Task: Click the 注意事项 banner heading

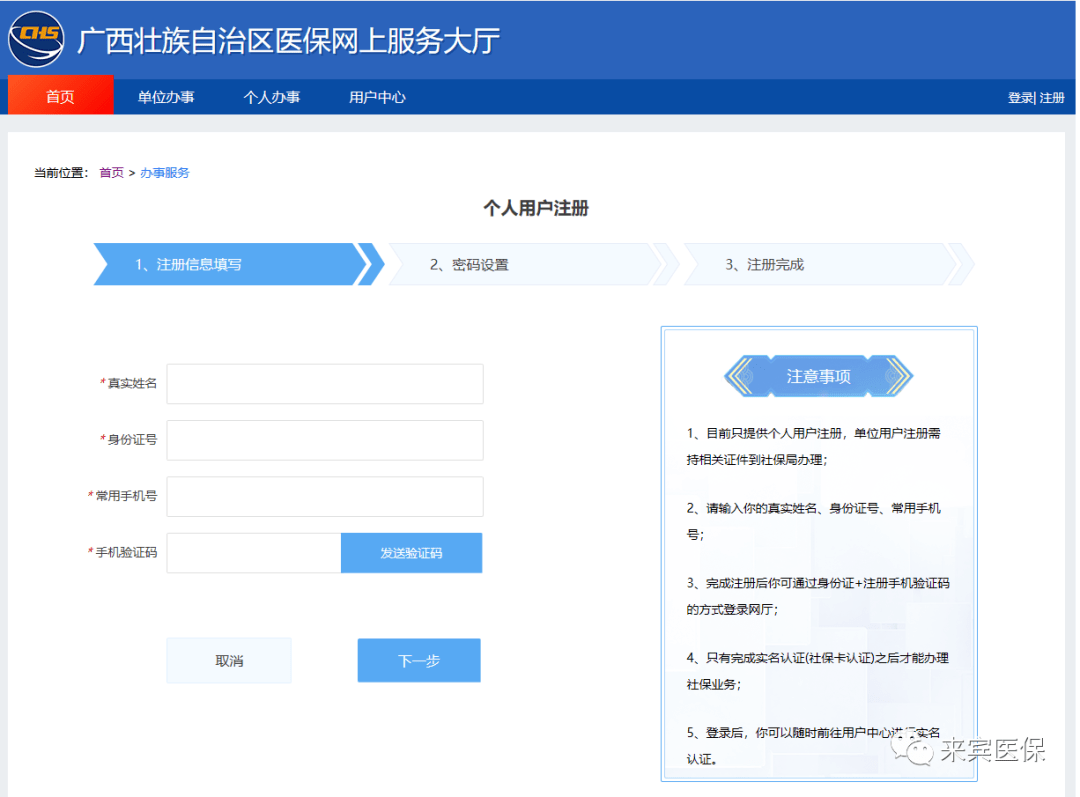Action: click(818, 376)
